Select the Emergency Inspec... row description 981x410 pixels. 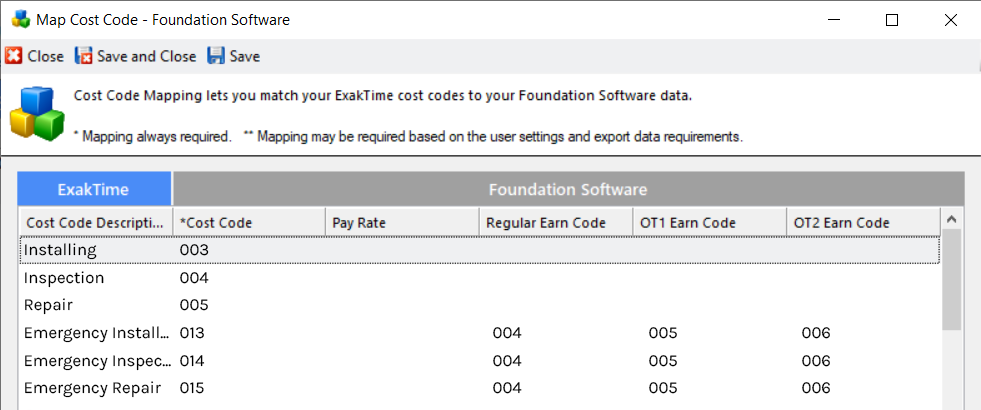pos(96,361)
